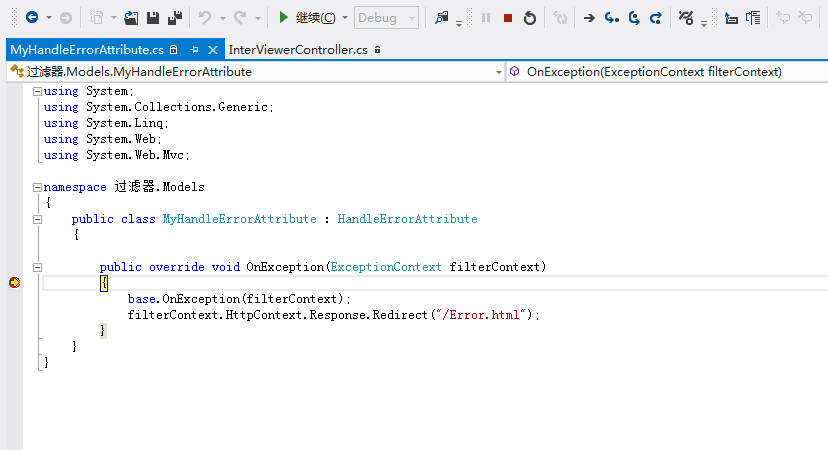The width and height of the screenshot is (828, 450).
Task: Open the dropdown arrow beside 继续(C)
Action: (345, 18)
